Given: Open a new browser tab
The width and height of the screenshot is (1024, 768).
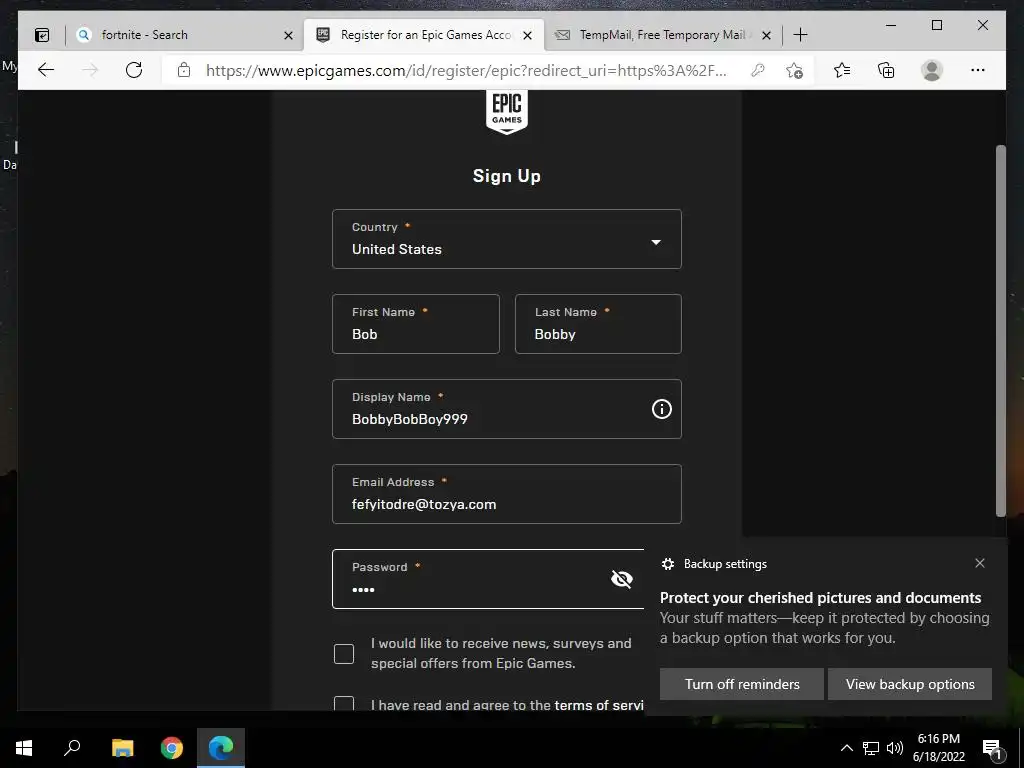Looking at the screenshot, I should click(x=800, y=35).
